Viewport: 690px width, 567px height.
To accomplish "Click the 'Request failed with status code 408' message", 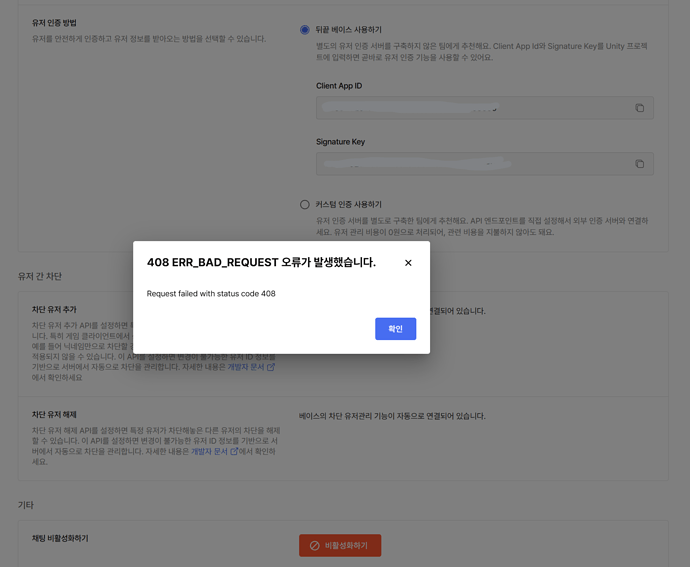I will coord(211,294).
